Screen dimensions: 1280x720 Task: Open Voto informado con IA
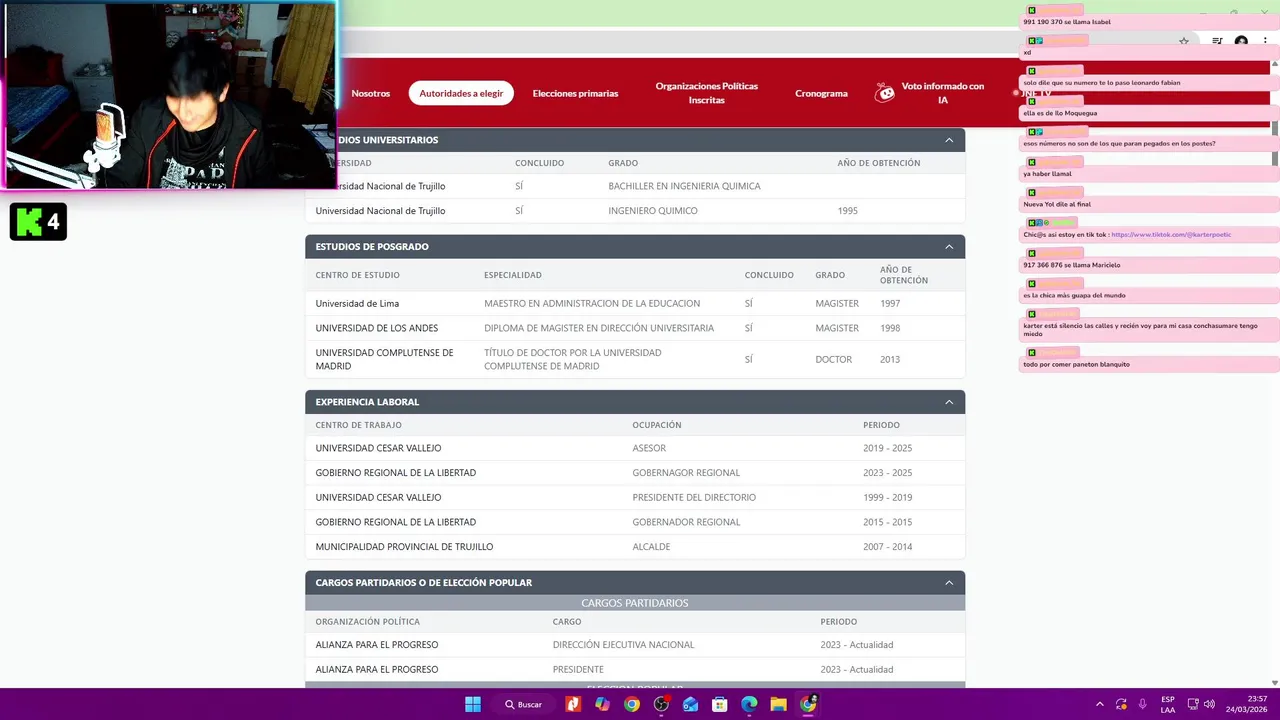click(942, 93)
